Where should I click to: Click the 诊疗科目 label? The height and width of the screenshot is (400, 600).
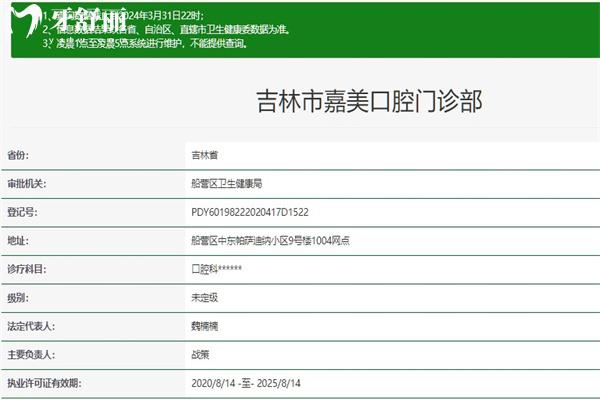point(26,269)
